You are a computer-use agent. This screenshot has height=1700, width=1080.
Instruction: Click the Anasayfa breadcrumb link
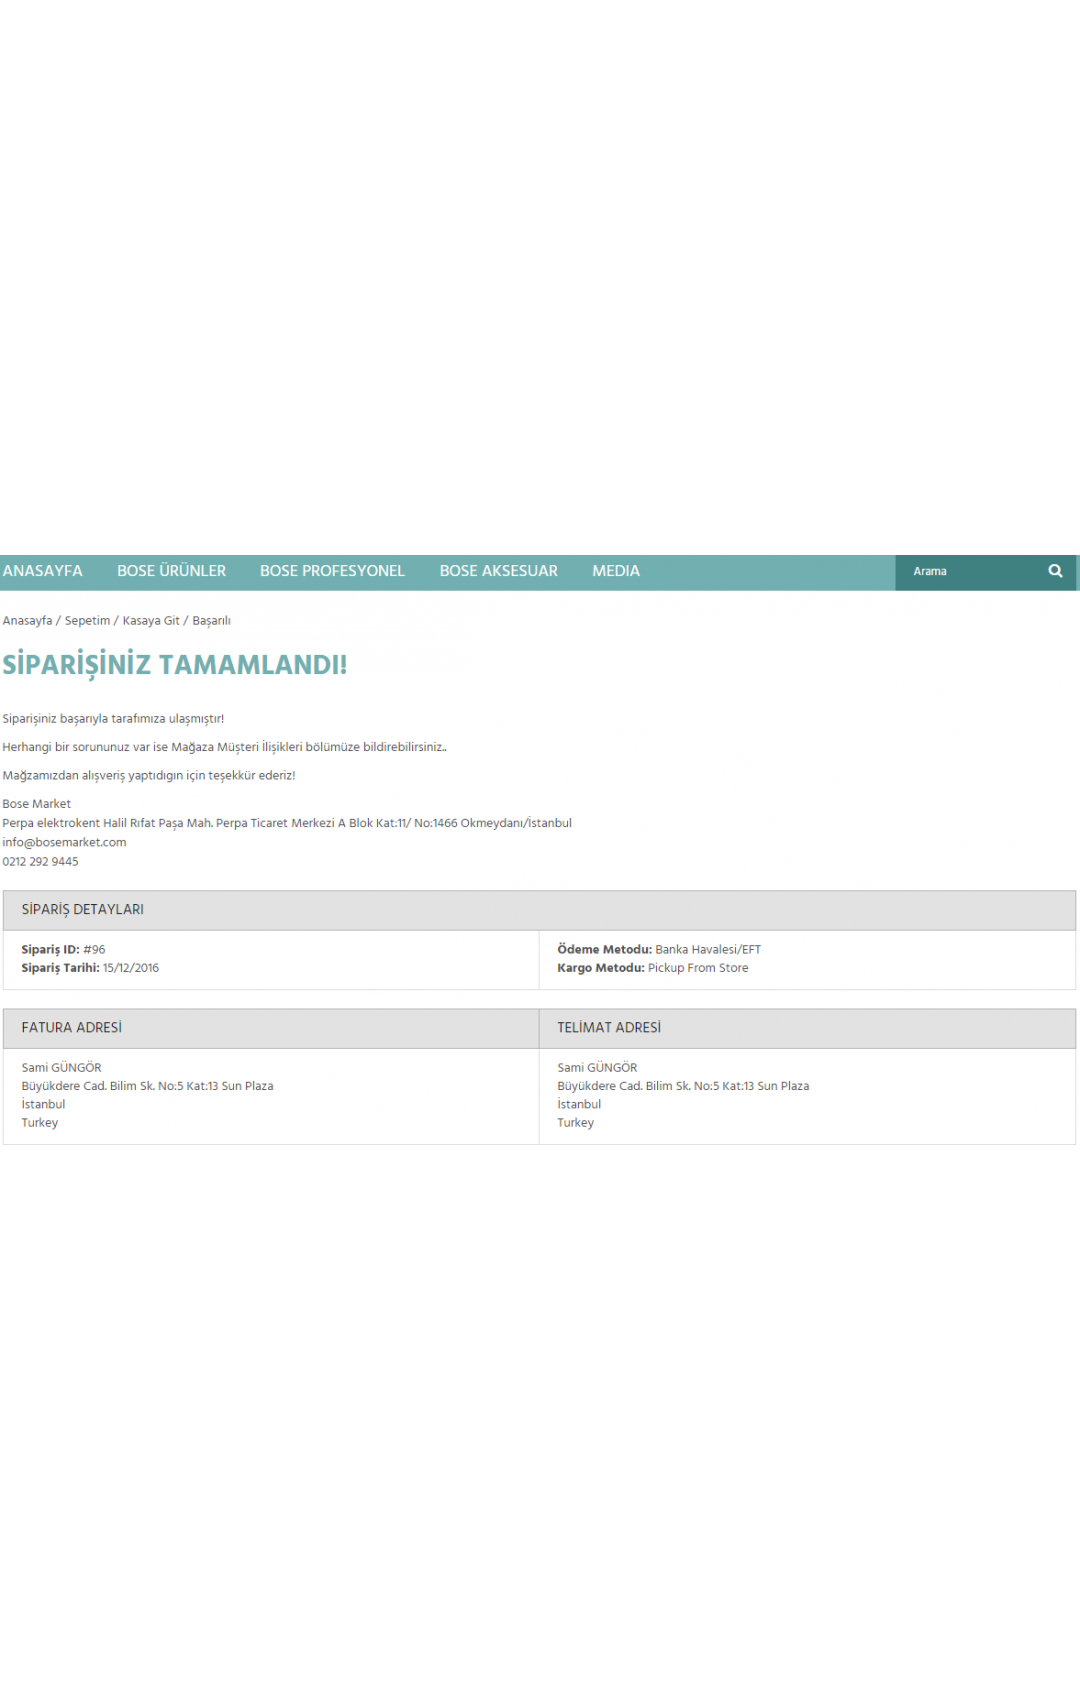(27, 621)
